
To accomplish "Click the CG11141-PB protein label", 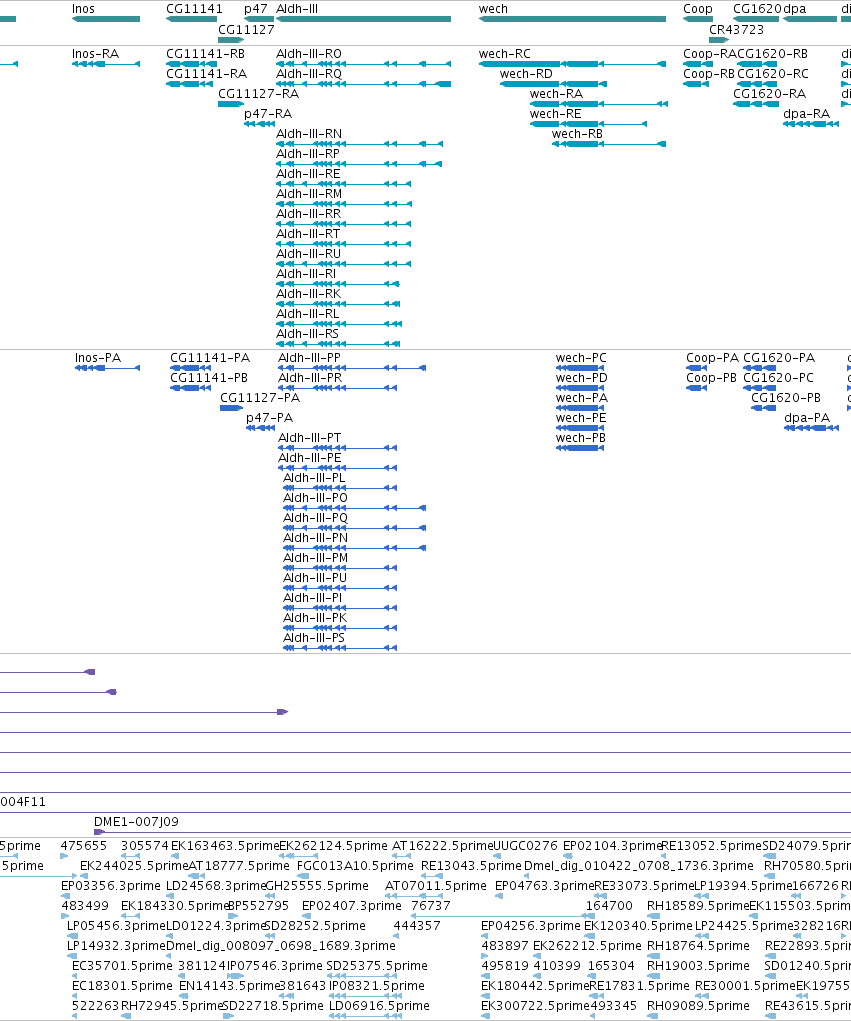I will (208, 378).
